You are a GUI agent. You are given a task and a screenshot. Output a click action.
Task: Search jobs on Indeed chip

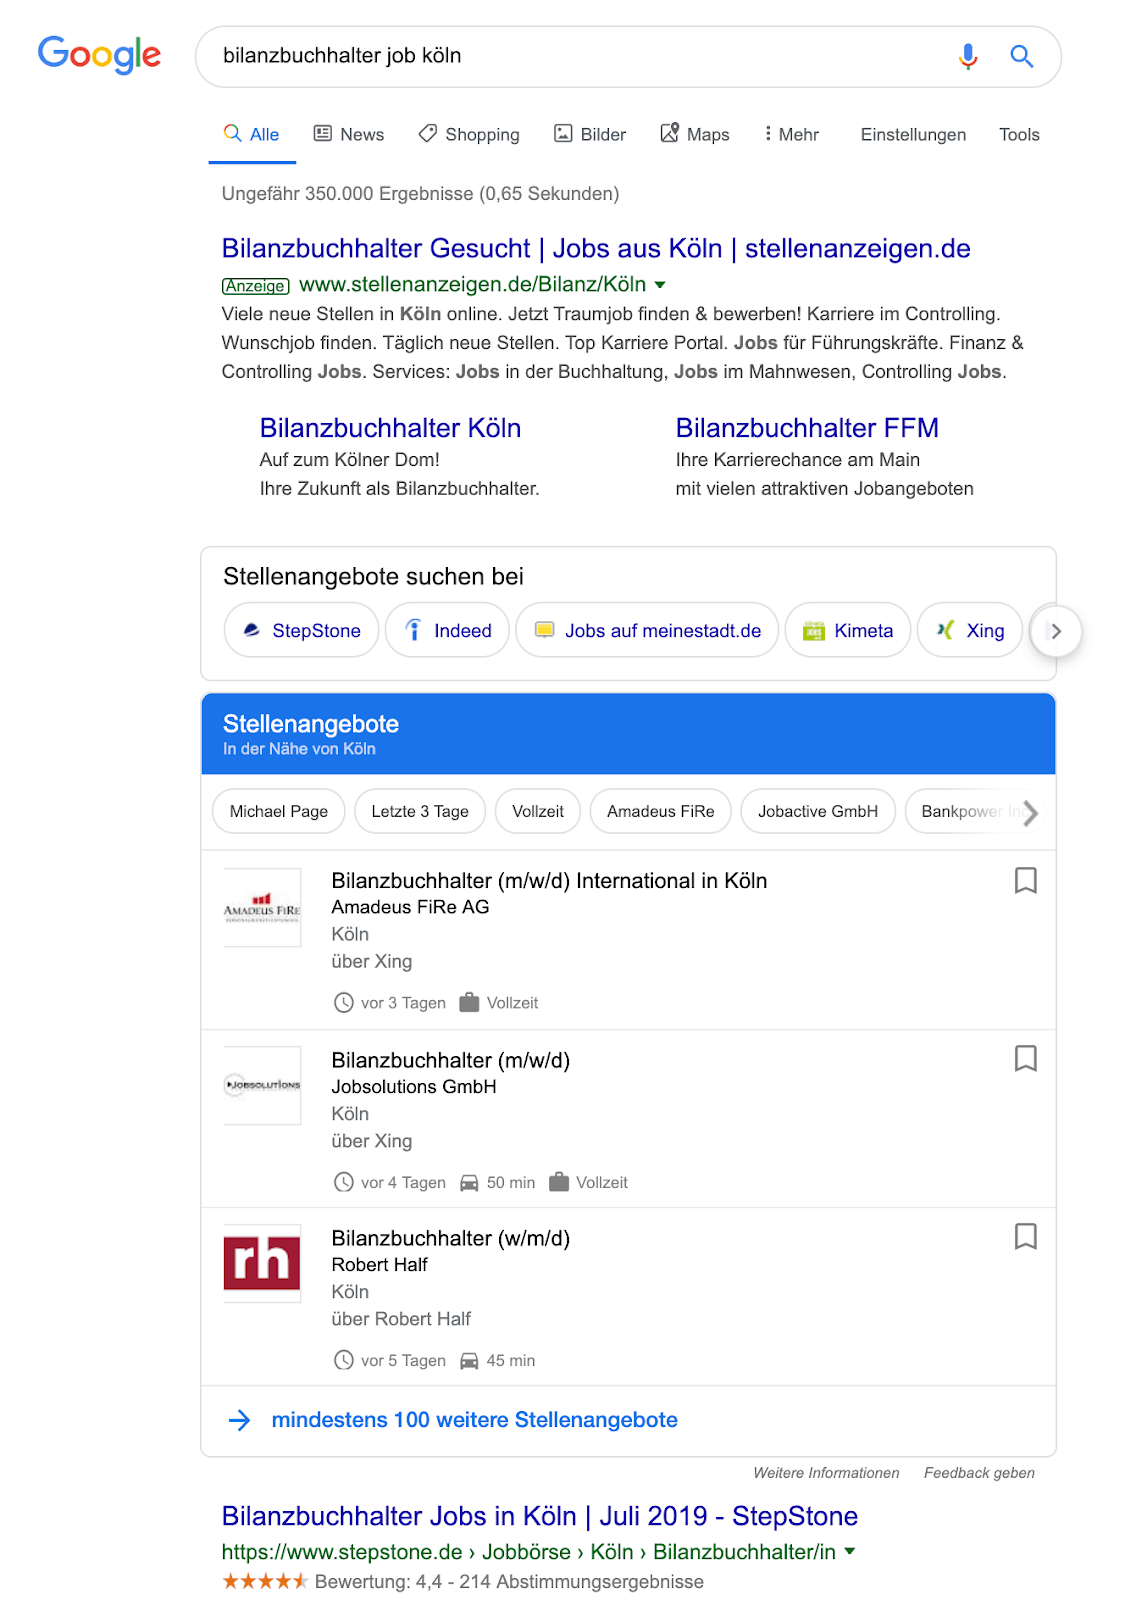click(x=447, y=630)
